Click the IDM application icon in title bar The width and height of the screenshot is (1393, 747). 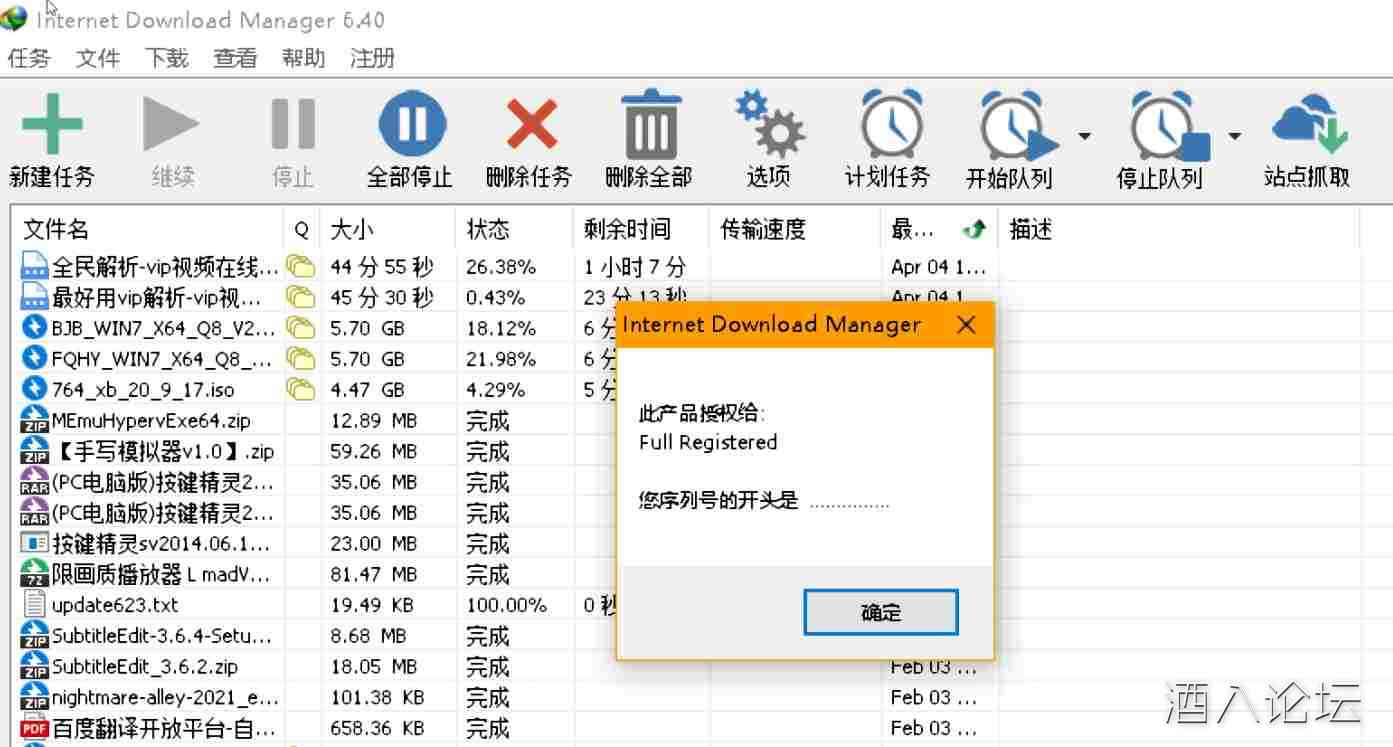click(x=14, y=19)
